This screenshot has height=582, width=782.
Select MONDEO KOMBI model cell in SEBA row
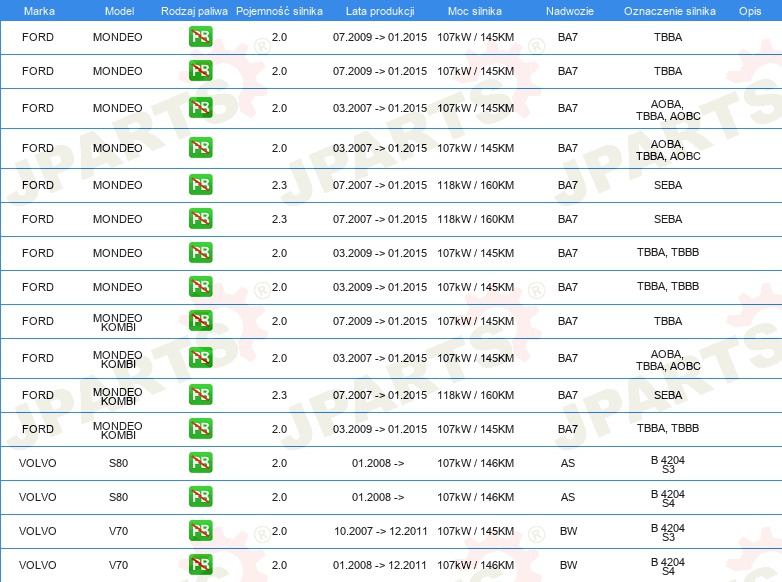(118, 396)
